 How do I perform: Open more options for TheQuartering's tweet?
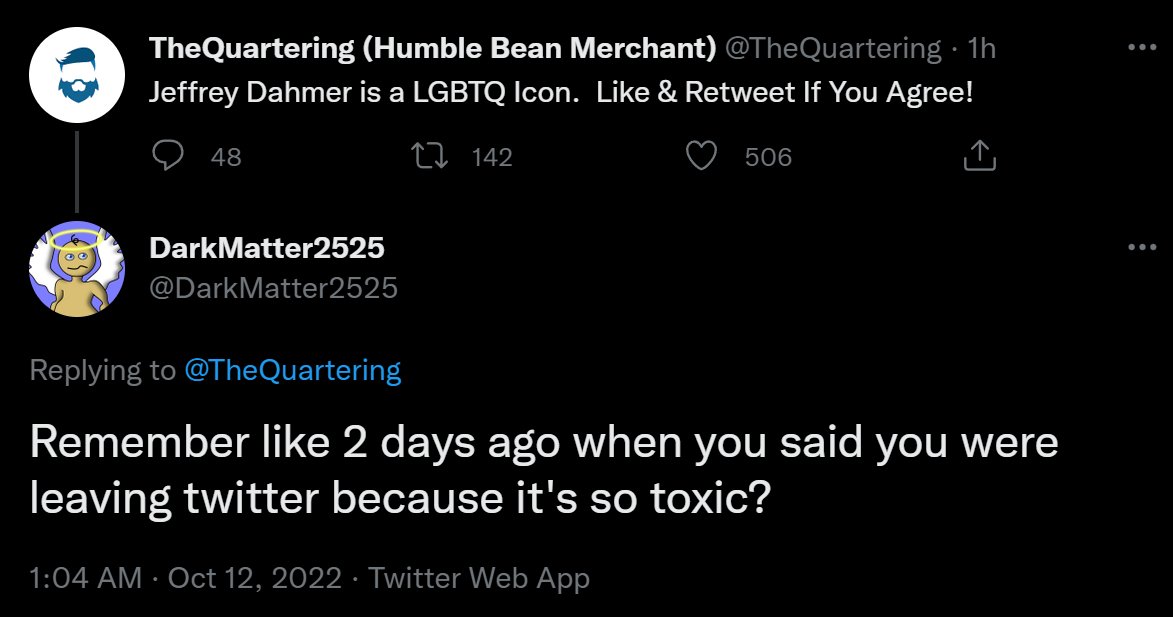(x=1141, y=47)
